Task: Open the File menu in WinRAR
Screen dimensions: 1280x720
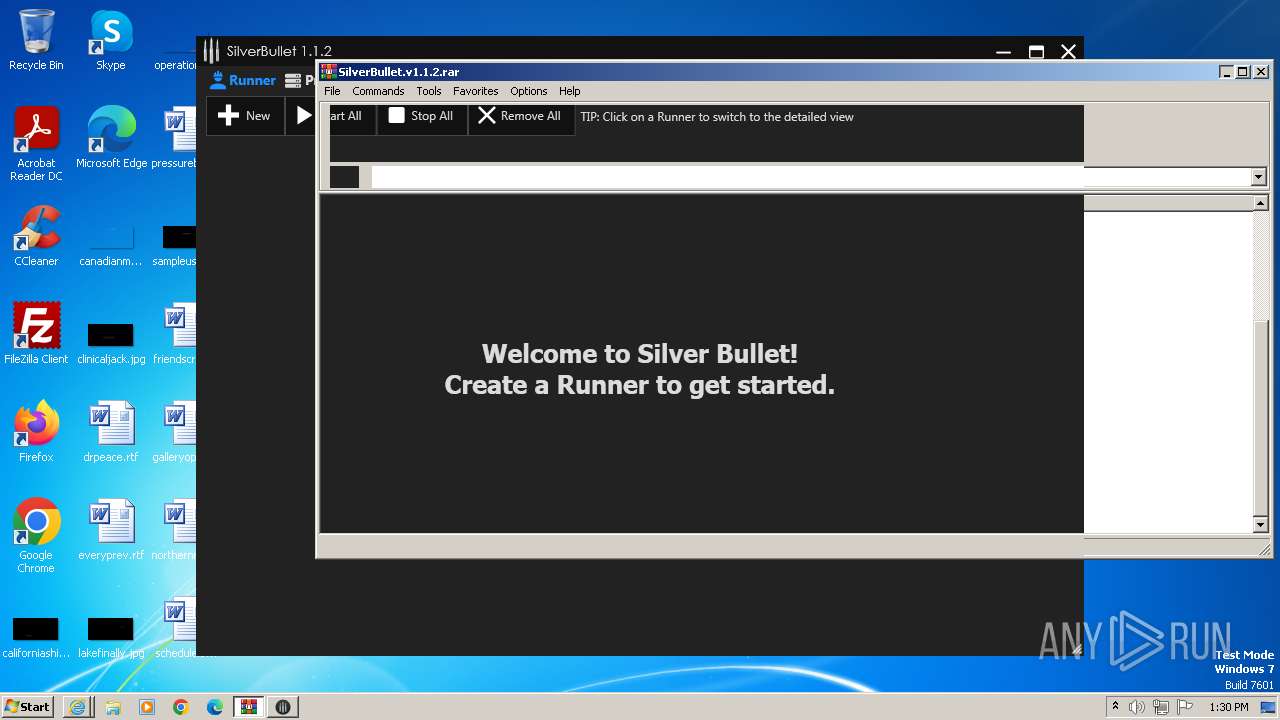Action: pos(332,91)
